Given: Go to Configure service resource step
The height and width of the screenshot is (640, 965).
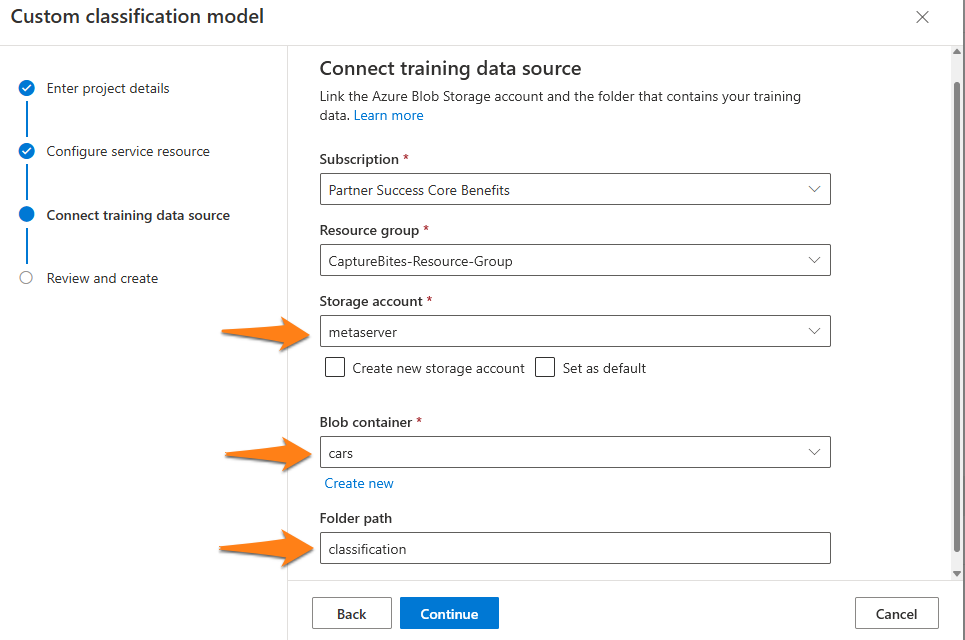Looking at the screenshot, I should click(128, 151).
